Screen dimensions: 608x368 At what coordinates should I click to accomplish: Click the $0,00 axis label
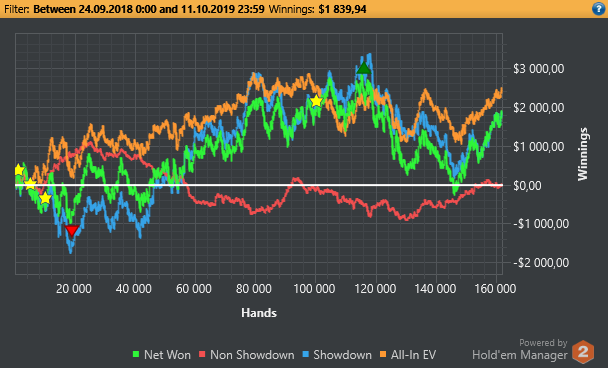point(527,186)
